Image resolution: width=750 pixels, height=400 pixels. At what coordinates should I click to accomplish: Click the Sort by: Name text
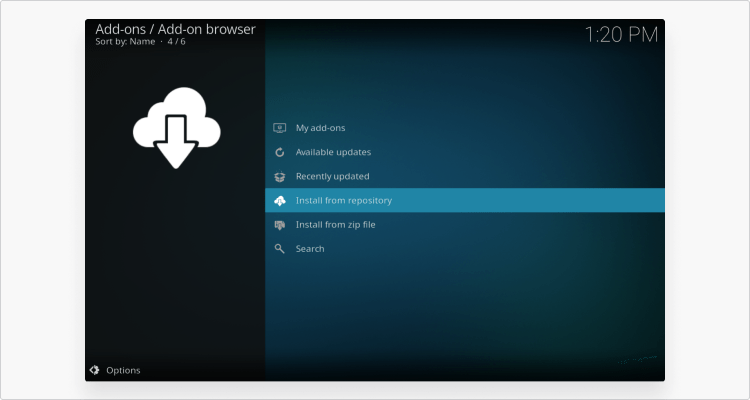click(125, 42)
